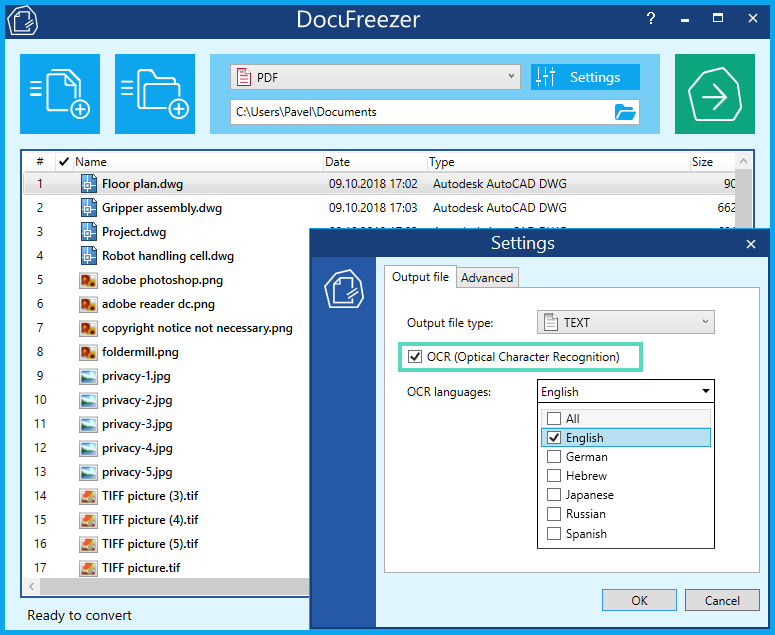Viewport: 775px width, 635px height.
Task: Cancel the Settings dialog
Action: click(x=722, y=600)
